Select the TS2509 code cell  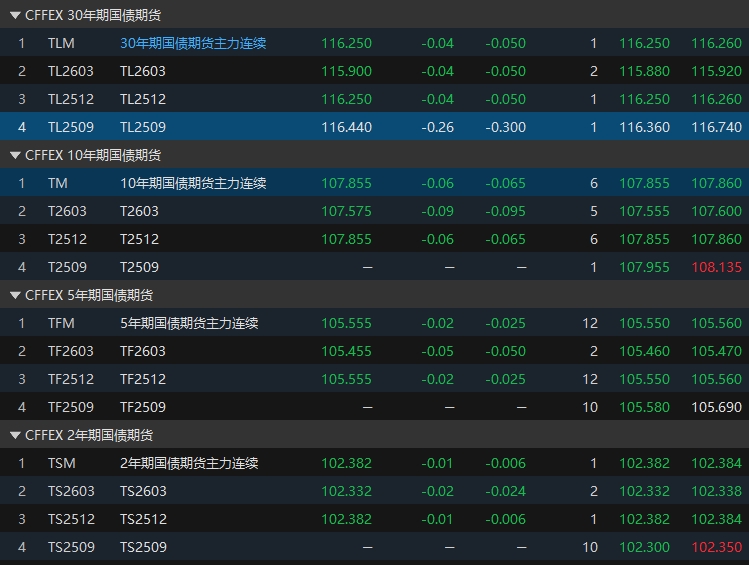click(71, 547)
